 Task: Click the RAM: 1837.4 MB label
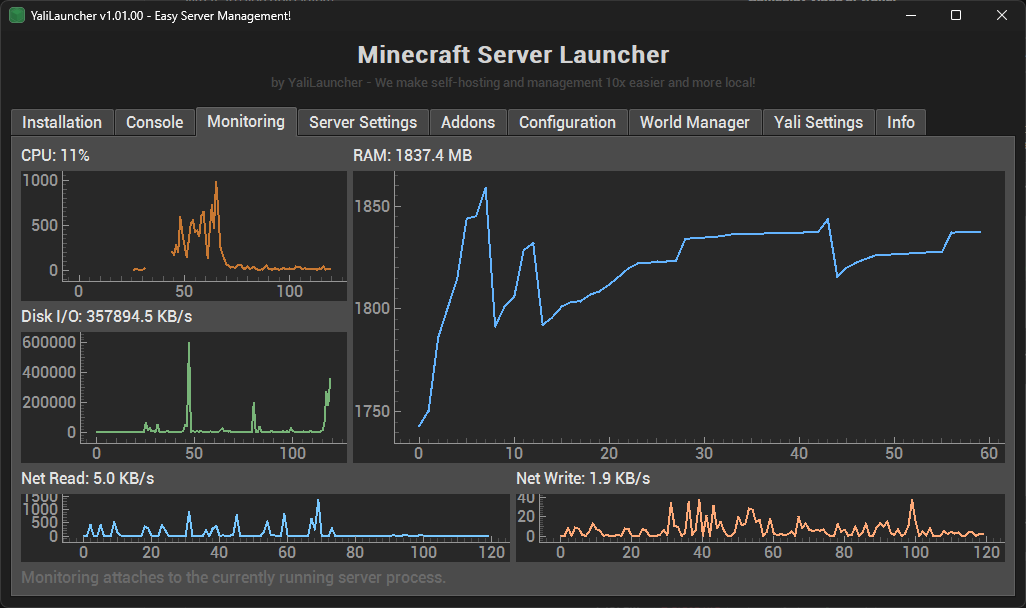[x=413, y=156]
